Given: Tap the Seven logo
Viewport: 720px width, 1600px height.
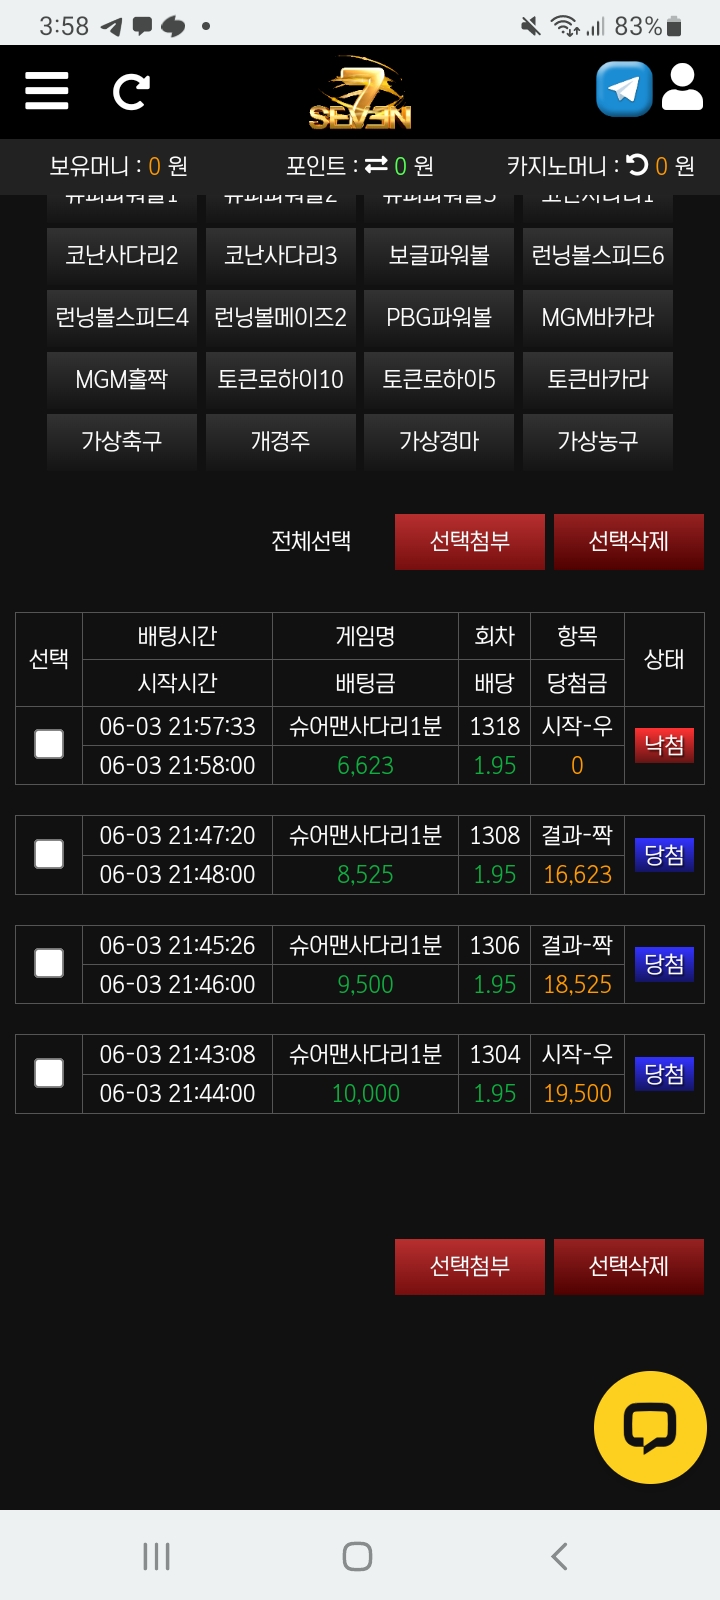Looking at the screenshot, I should (x=360, y=93).
